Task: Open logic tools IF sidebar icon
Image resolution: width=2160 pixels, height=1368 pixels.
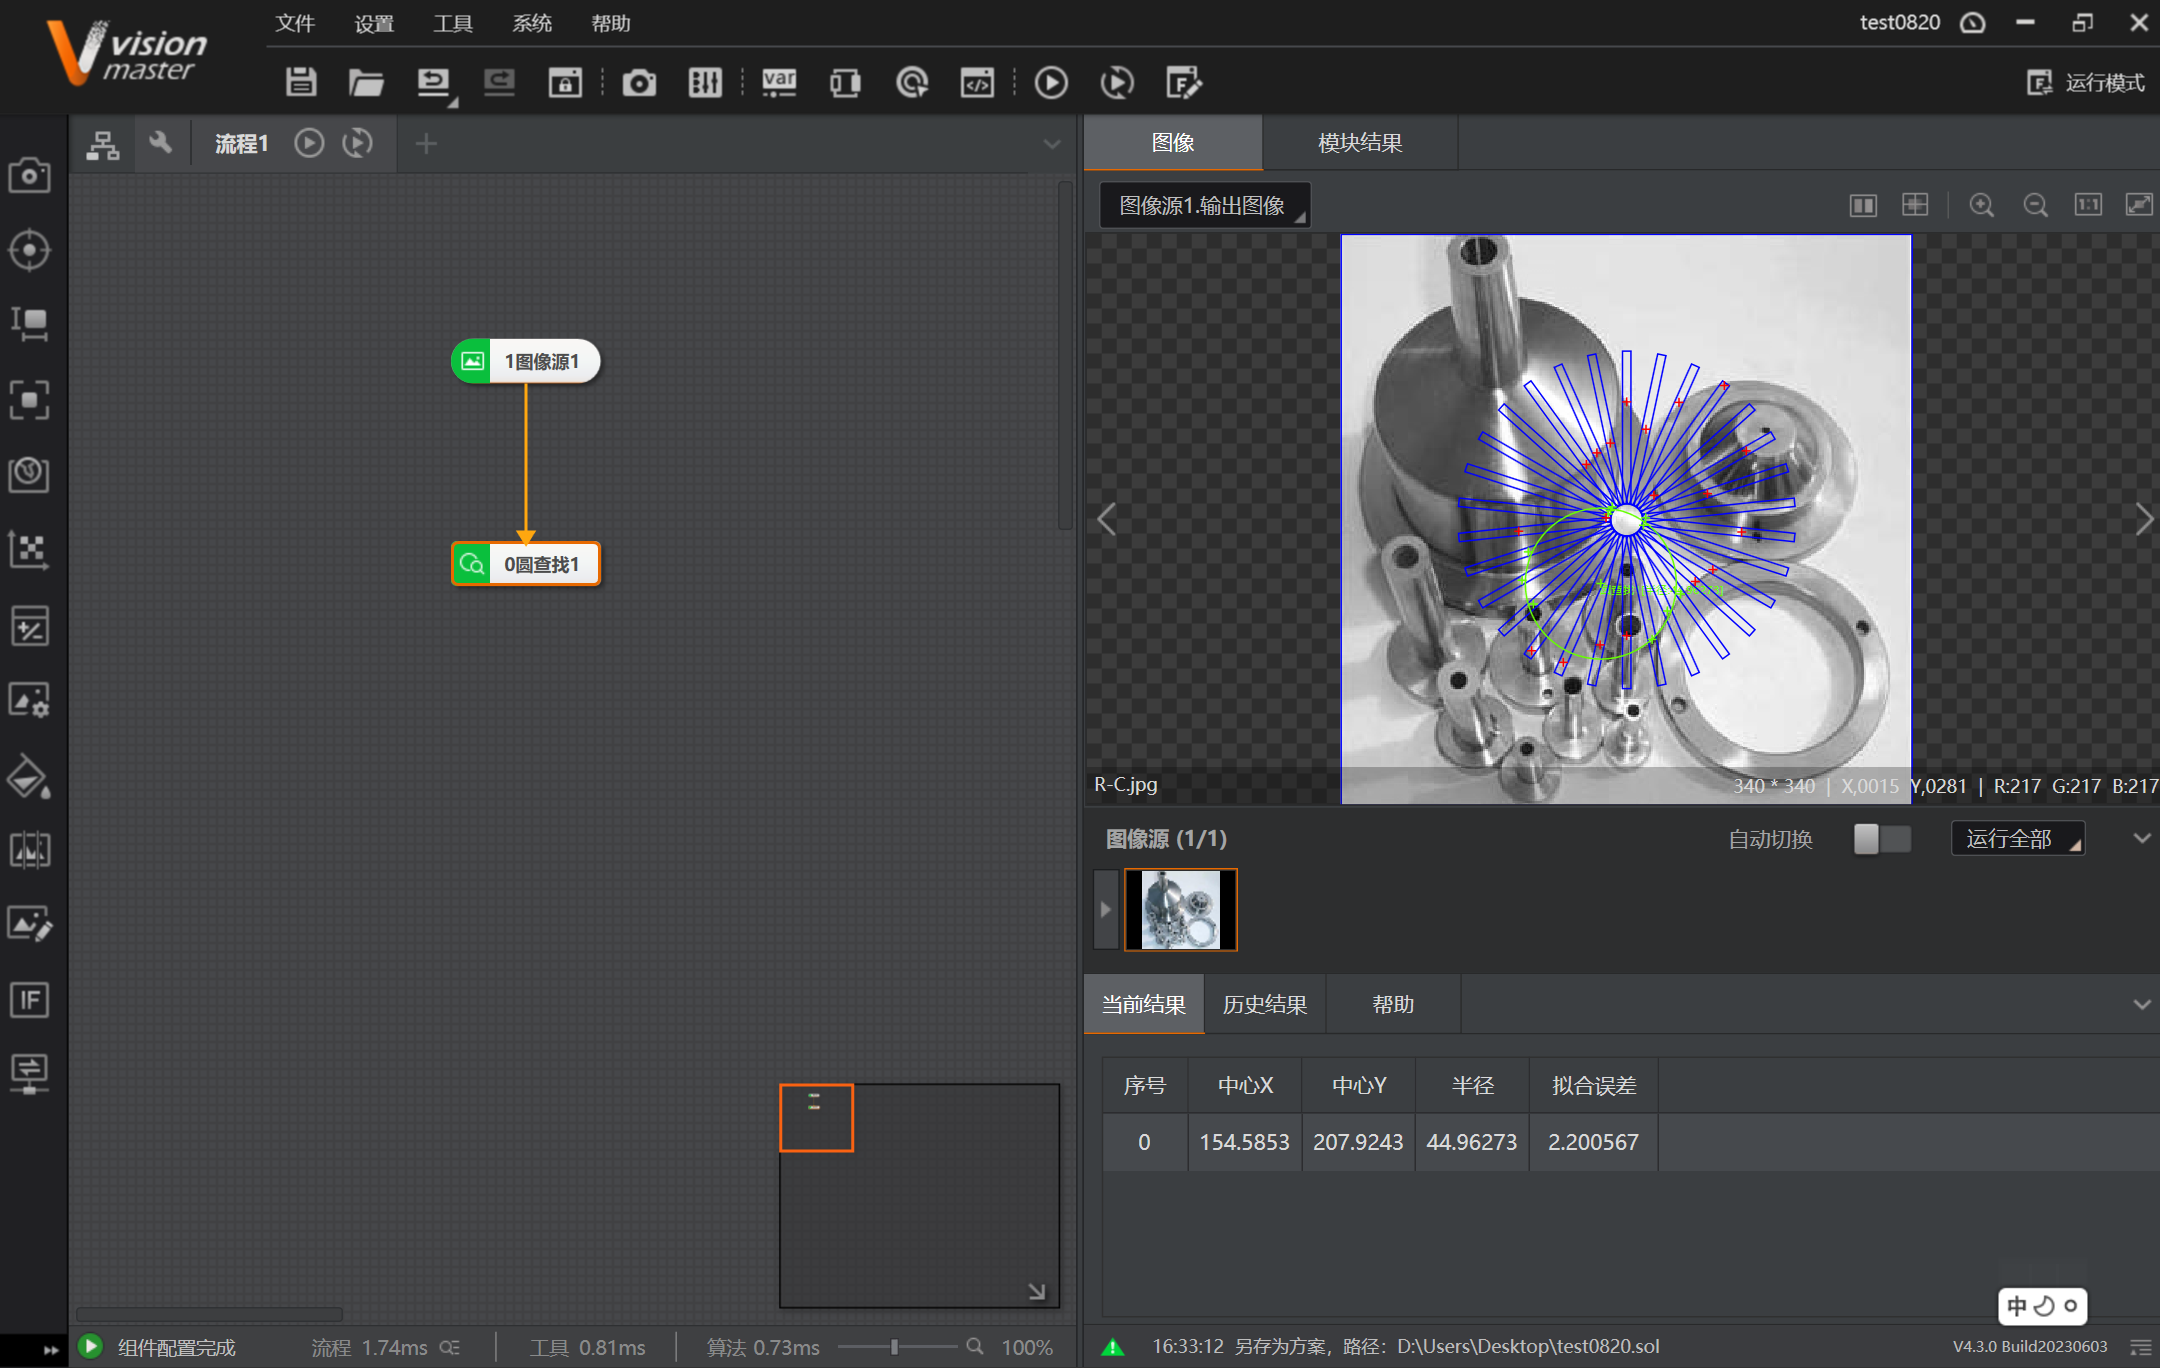Action: pyautogui.click(x=29, y=999)
